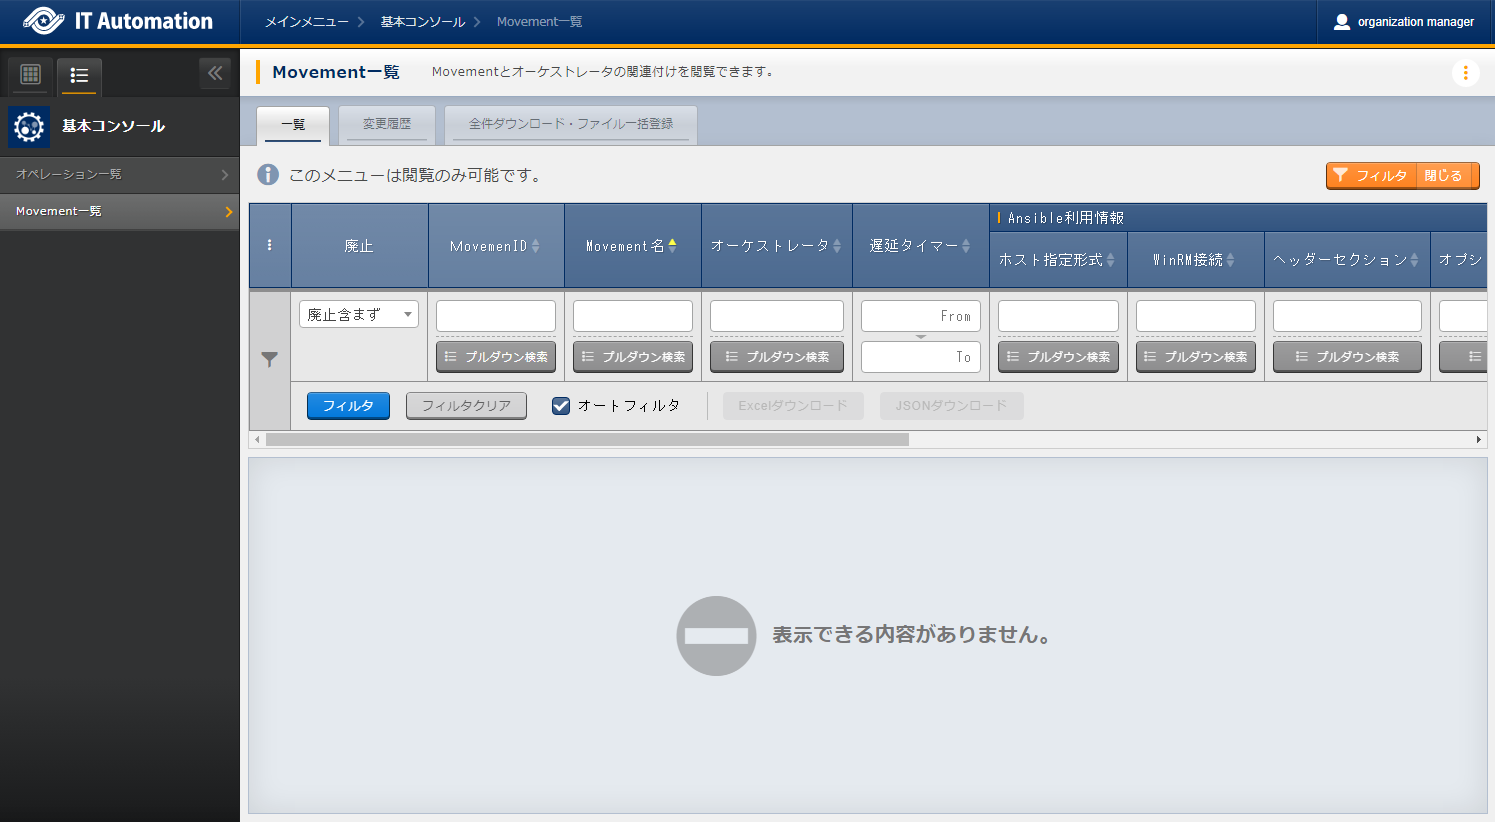Collapse the sidebar with double-chevron icon
The width and height of the screenshot is (1495, 822).
215,73
